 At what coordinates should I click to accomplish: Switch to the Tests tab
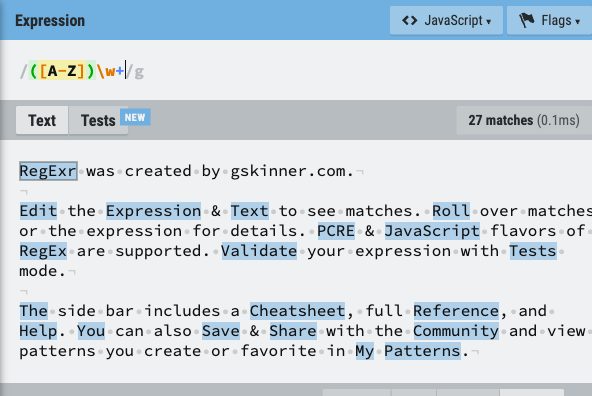[x=98, y=120]
